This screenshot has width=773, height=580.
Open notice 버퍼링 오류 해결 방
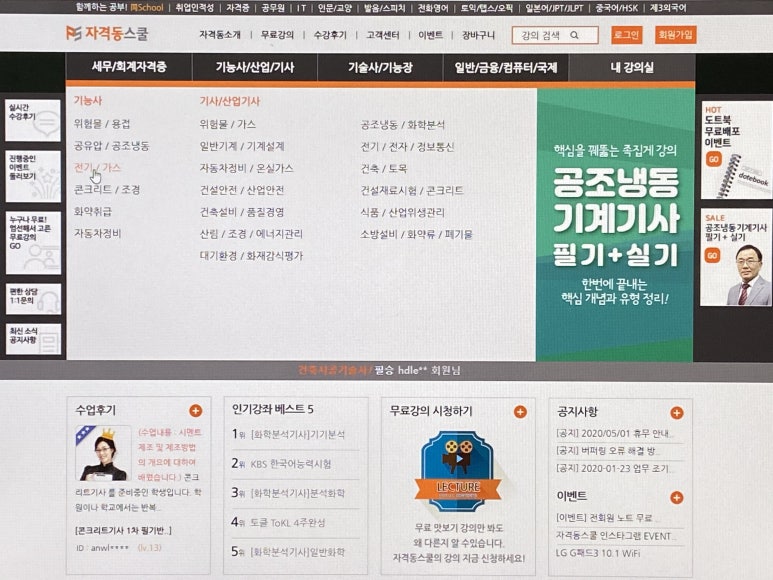[607, 451]
